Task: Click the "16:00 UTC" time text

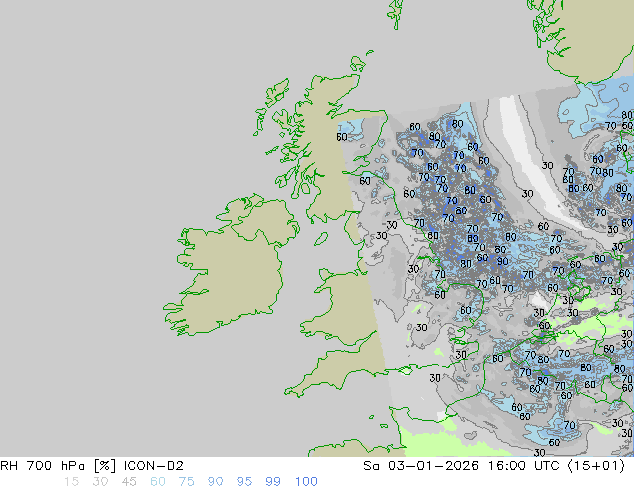Action: pos(523,466)
